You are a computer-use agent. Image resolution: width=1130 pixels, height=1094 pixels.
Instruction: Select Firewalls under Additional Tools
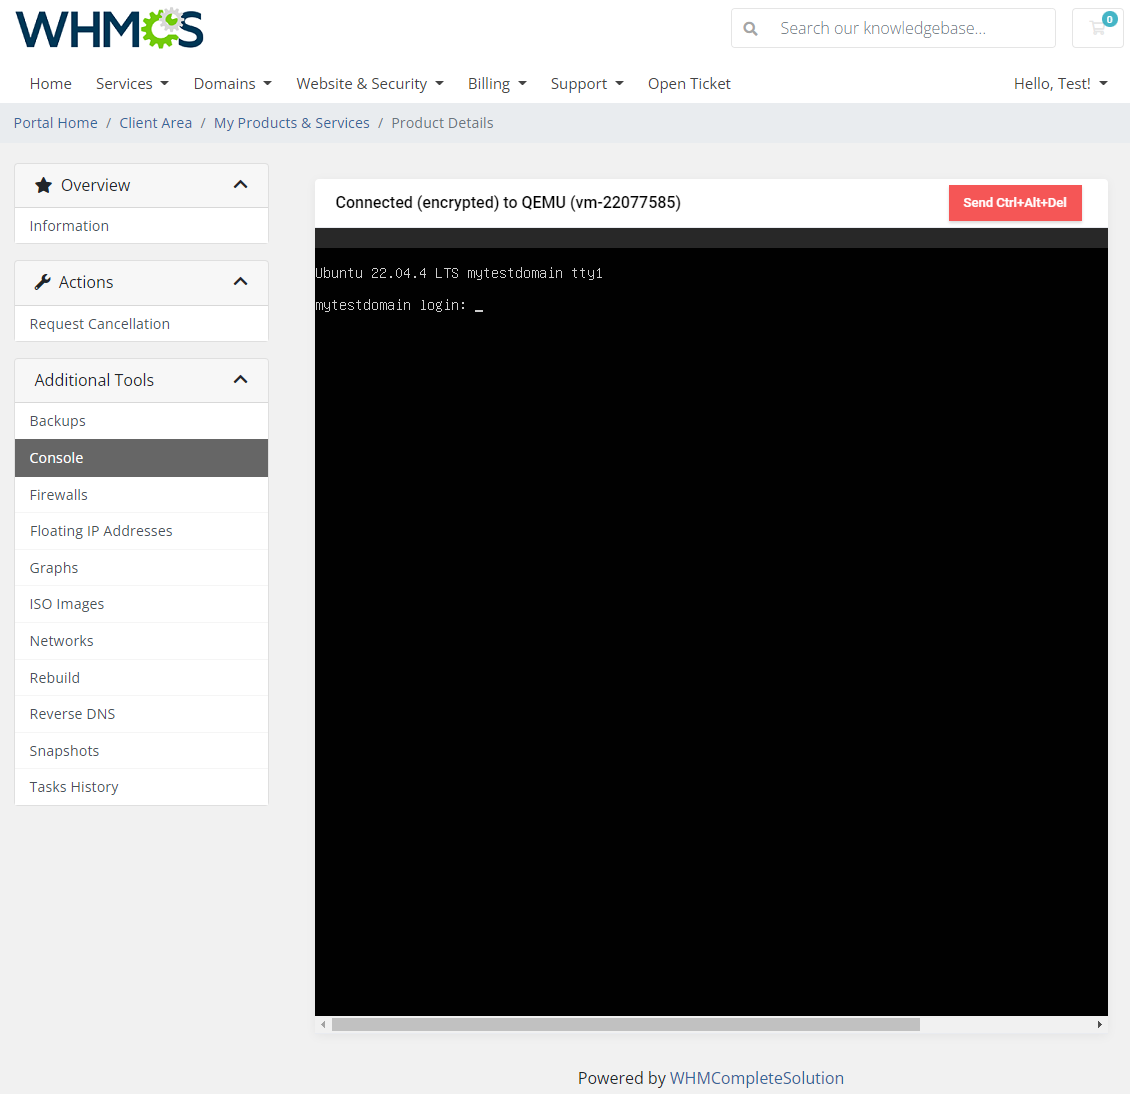(58, 494)
